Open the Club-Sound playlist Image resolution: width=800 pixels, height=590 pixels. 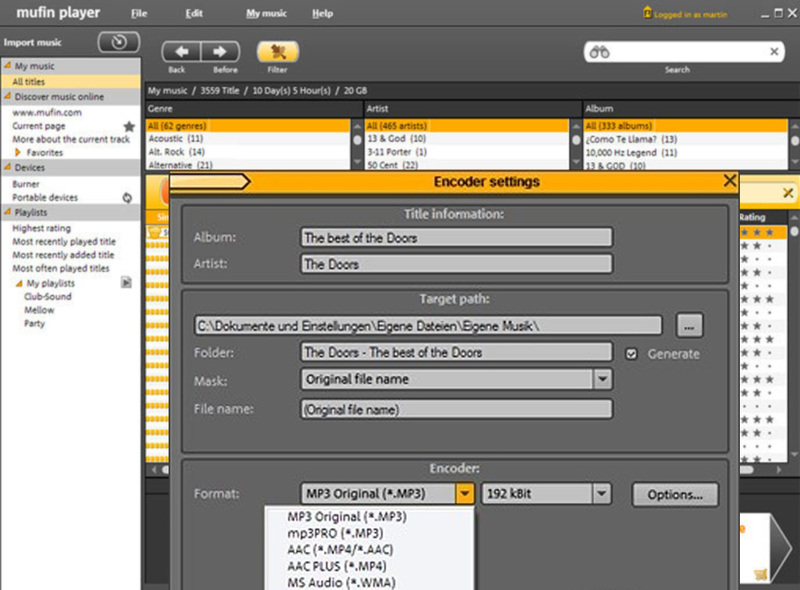pos(48,296)
